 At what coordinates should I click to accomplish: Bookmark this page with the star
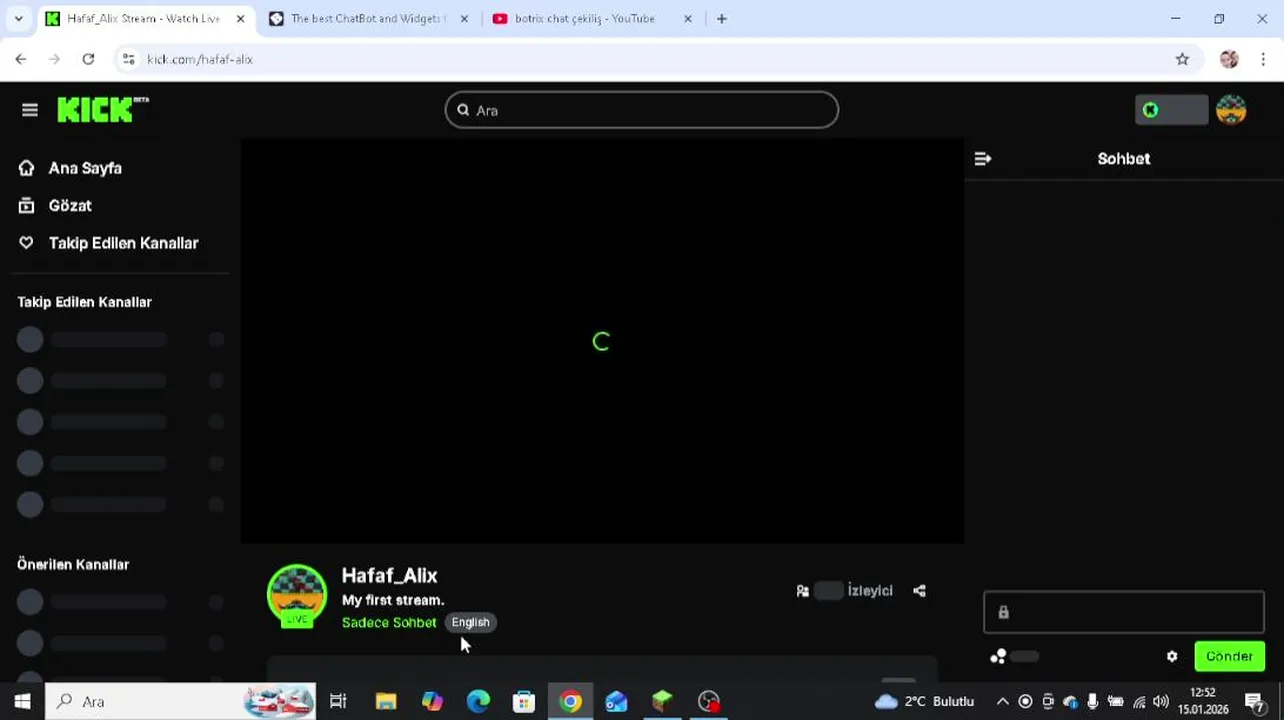1182,59
